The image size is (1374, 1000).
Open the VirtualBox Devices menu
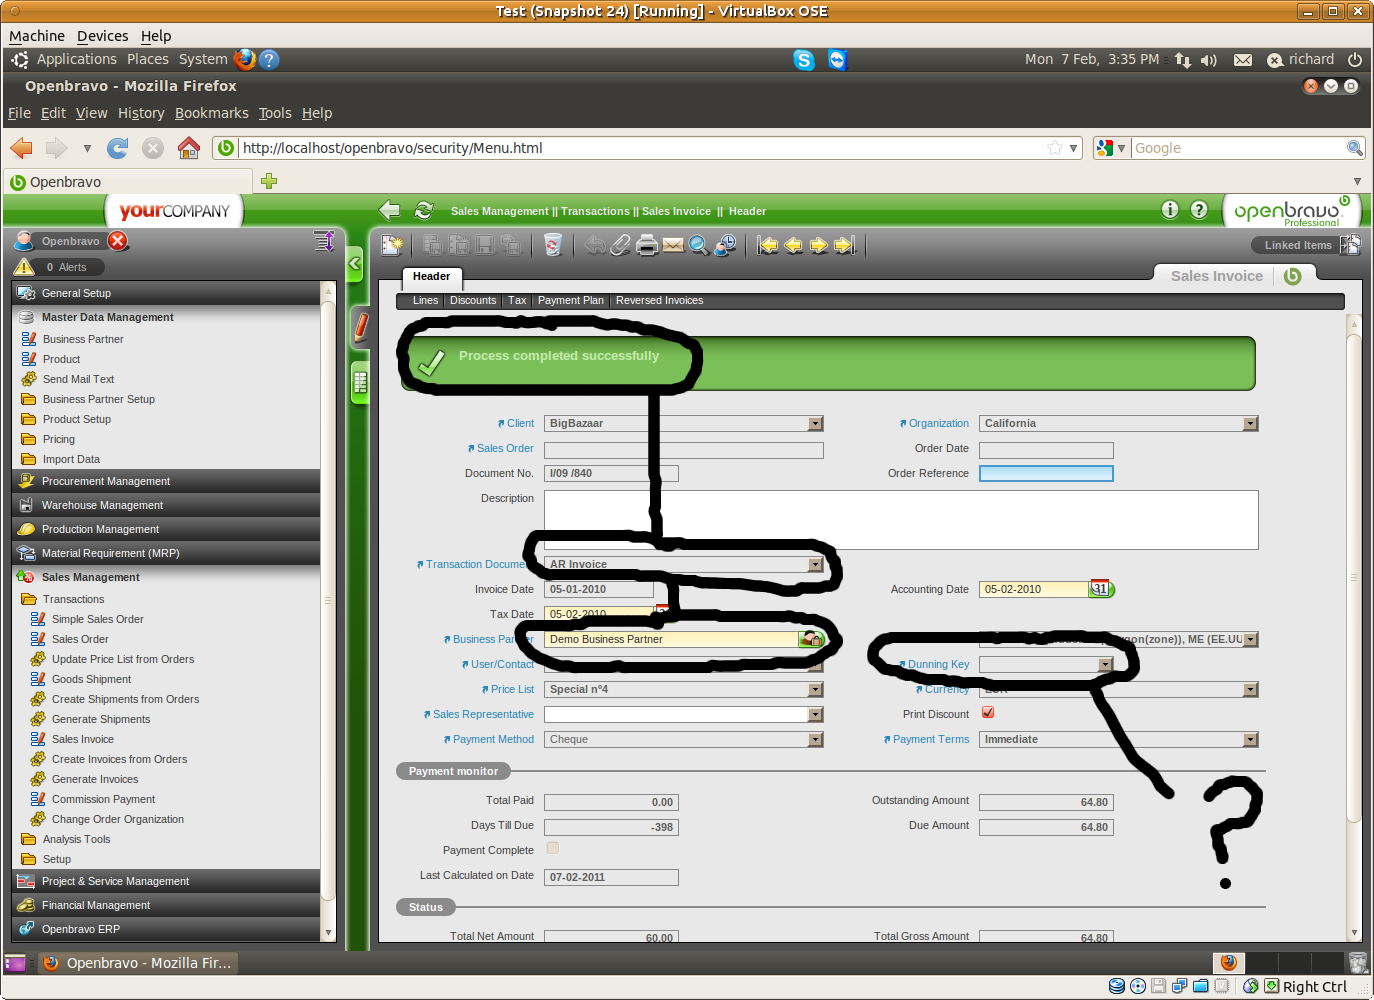(x=103, y=36)
